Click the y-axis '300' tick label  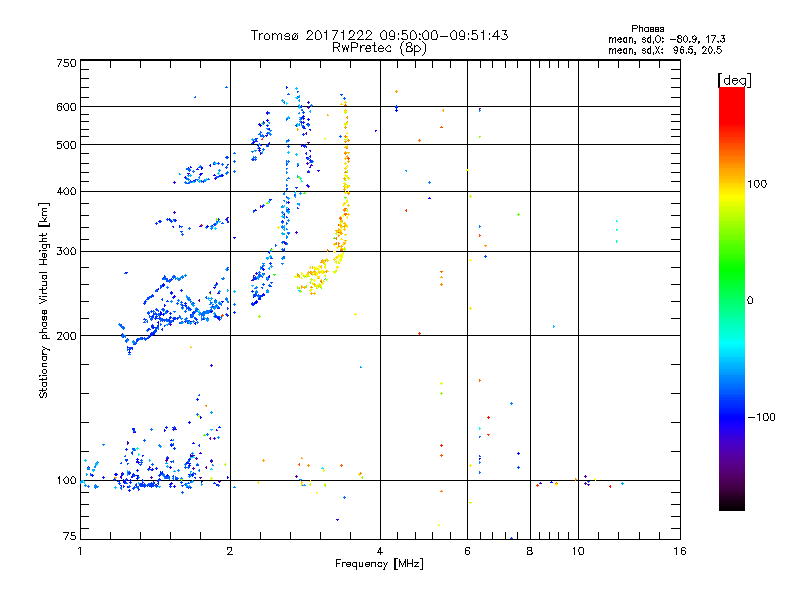(x=66, y=251)
